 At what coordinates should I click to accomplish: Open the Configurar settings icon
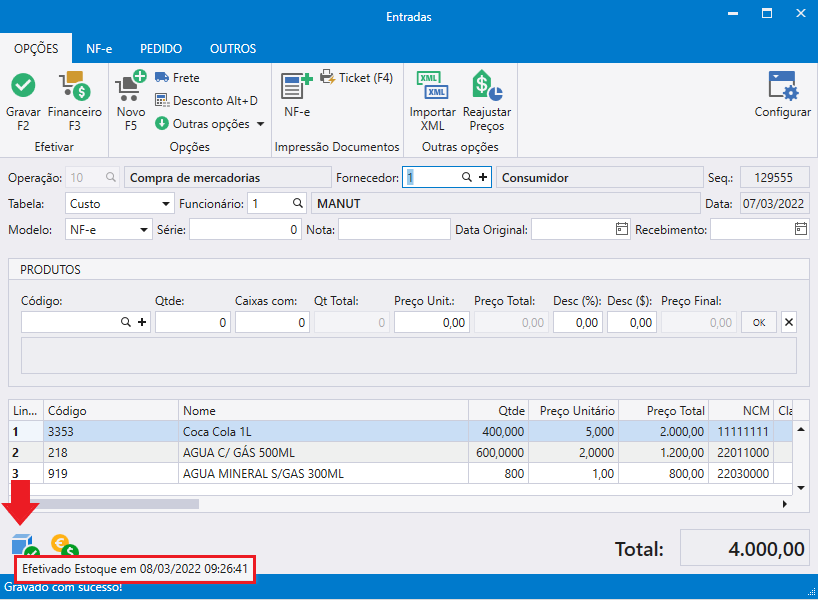coord(783,86)
